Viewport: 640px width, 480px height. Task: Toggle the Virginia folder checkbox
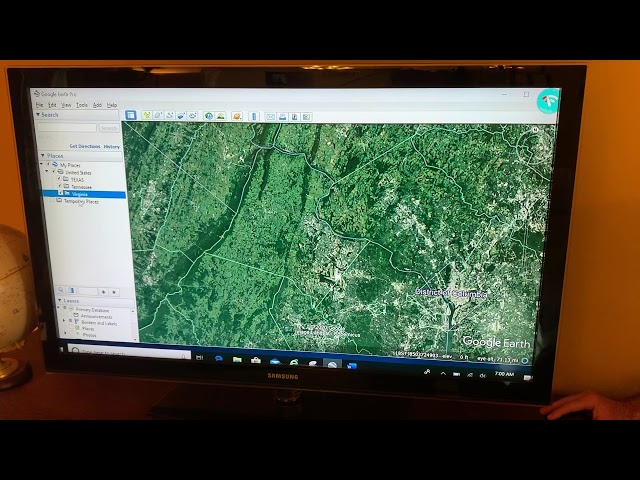(x=61, y=193)
